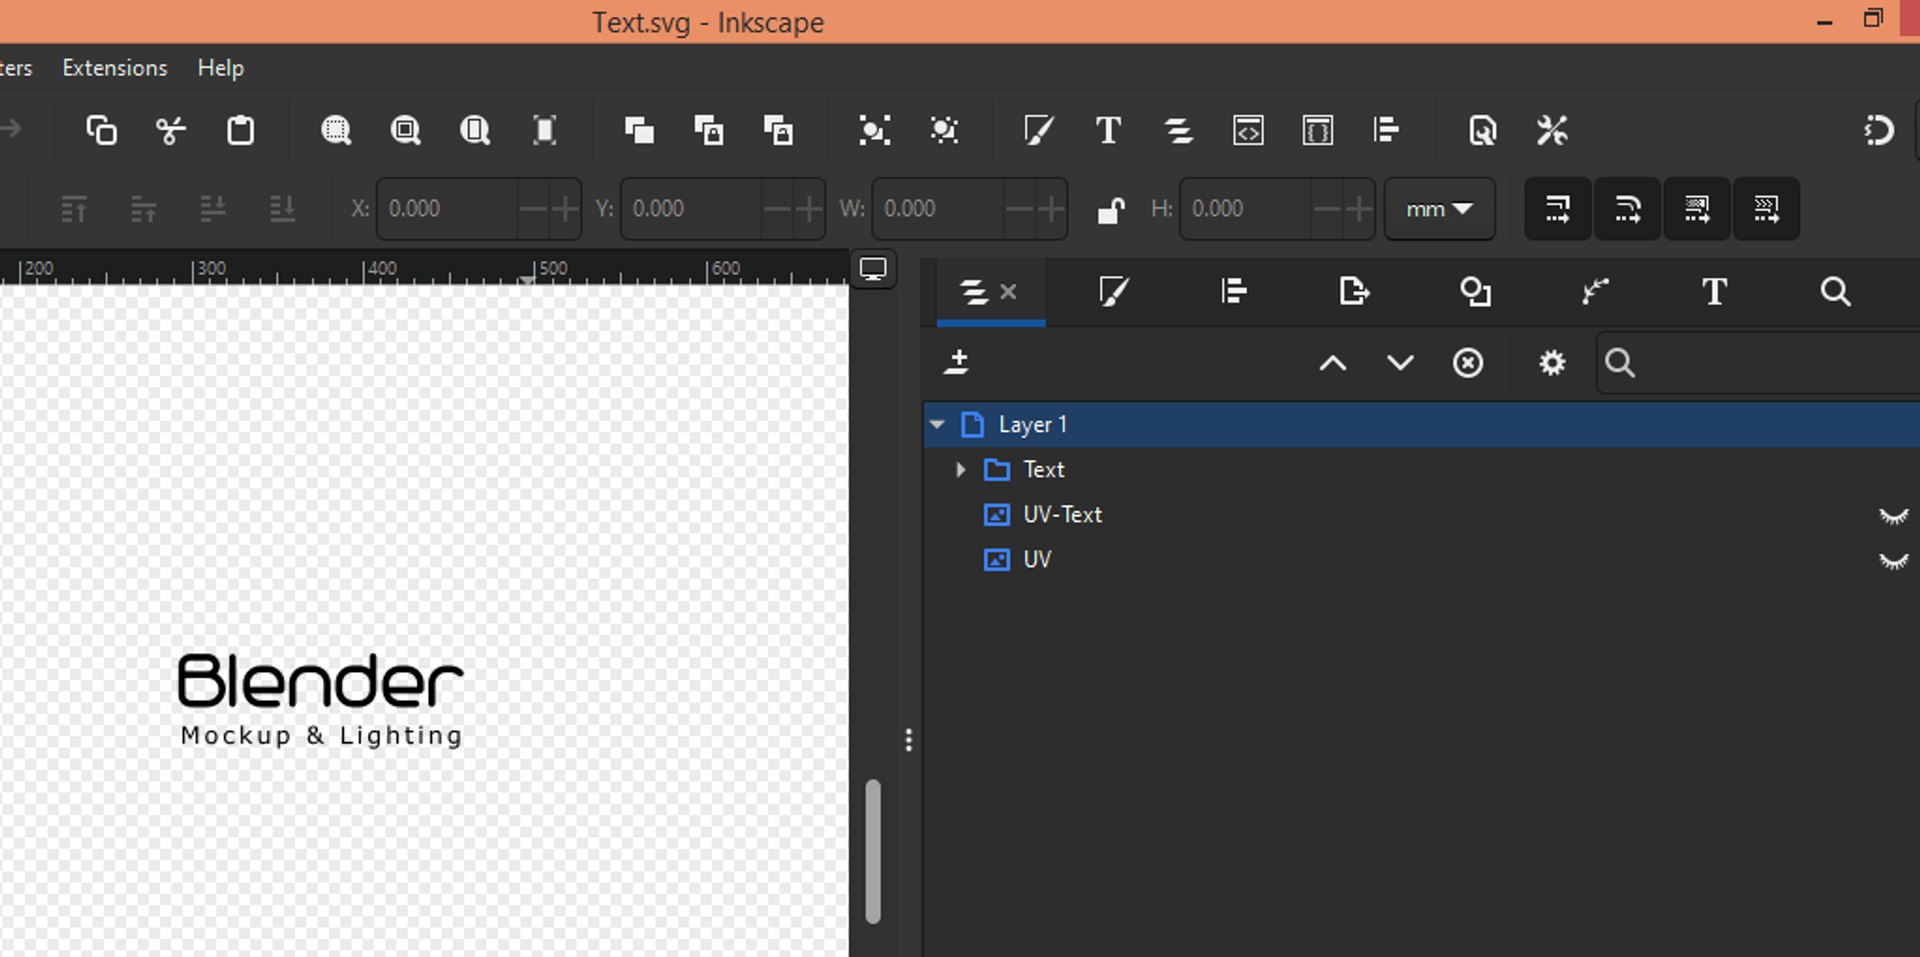Open the mm units dropdown
Viewport: 1920px width, 957px height.
click(1439, 209)
